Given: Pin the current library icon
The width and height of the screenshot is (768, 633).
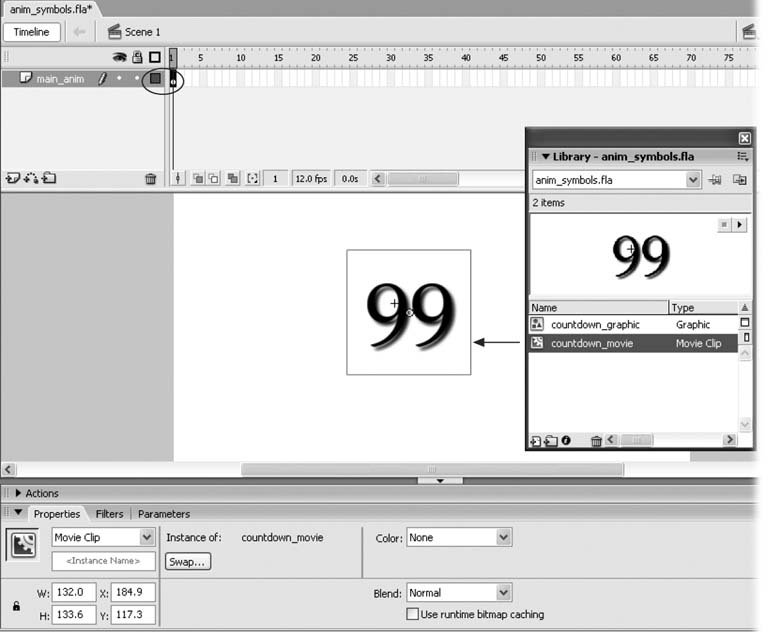Looking at the screenshot, I should pos(717,180).
